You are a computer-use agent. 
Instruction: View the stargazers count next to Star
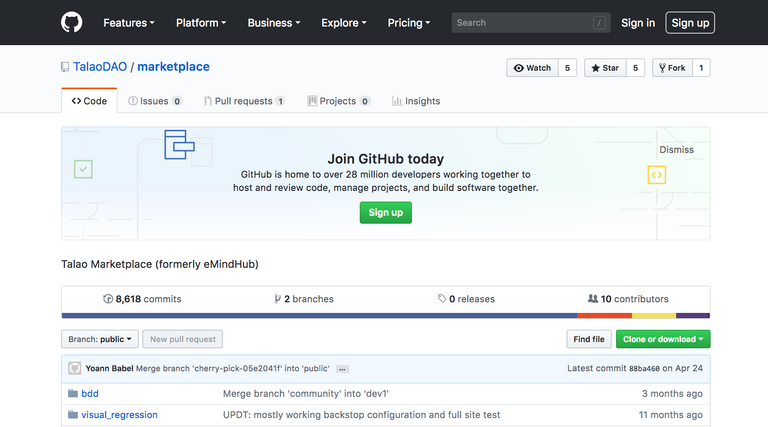point(635,68)
